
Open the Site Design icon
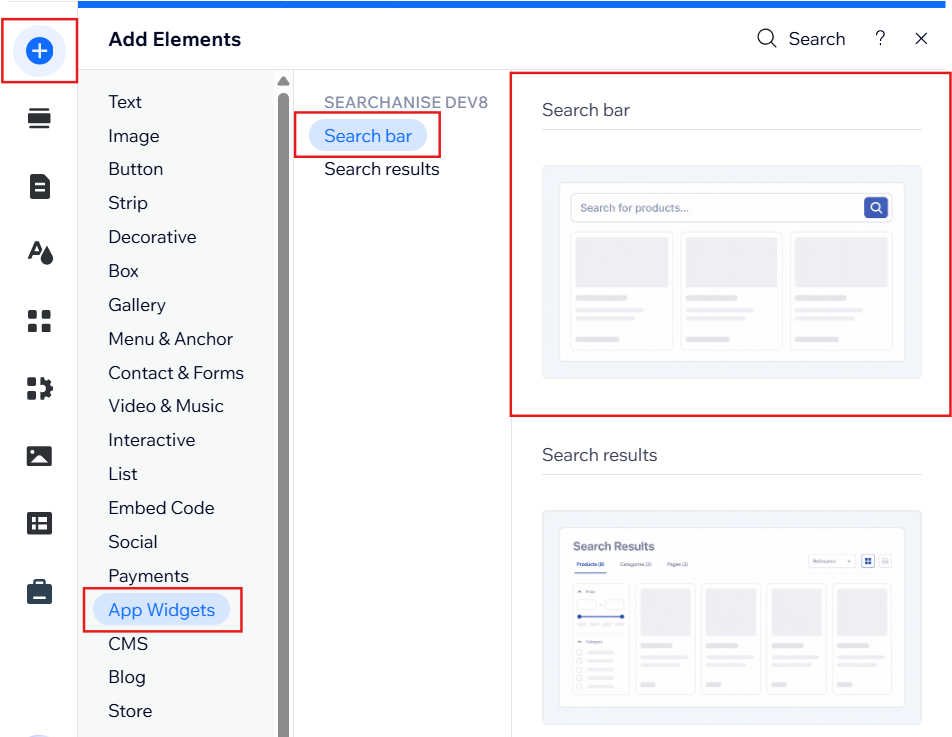(40, 253)
